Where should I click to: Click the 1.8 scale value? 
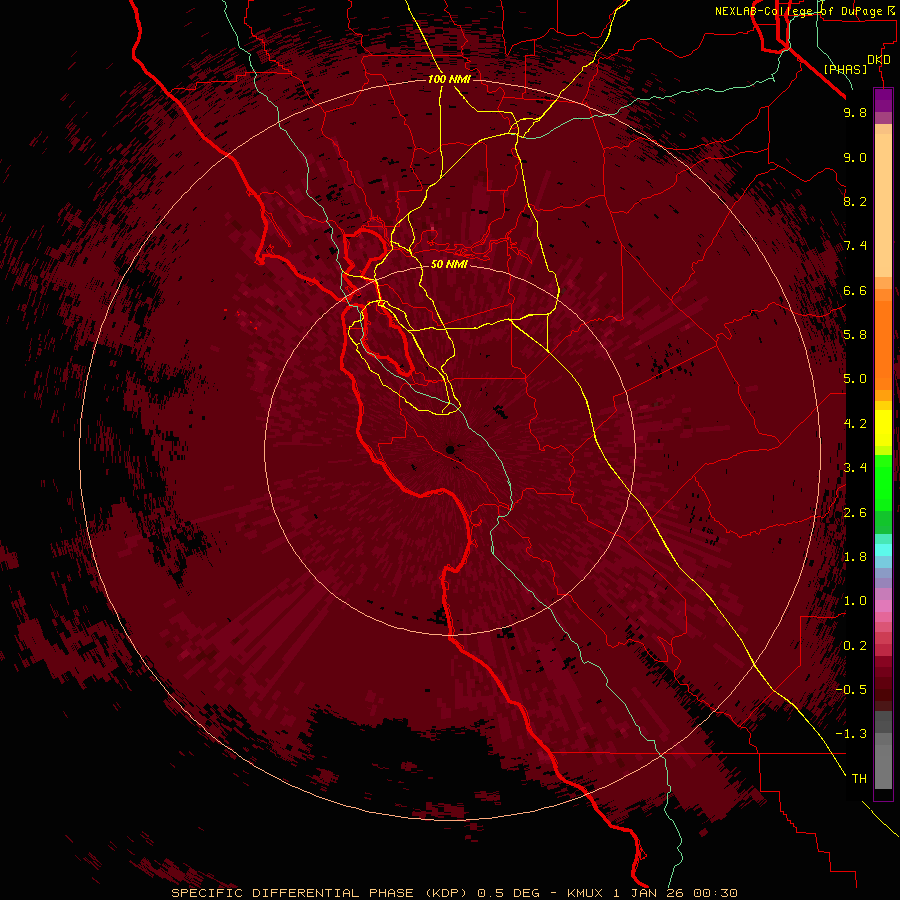855,557
